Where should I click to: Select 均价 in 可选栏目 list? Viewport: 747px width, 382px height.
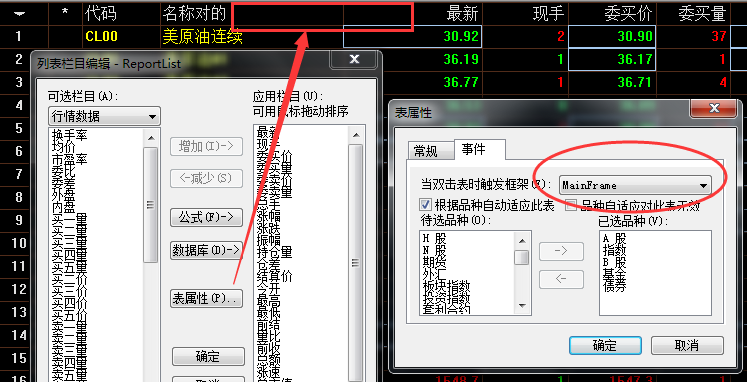tap(63, 148)
